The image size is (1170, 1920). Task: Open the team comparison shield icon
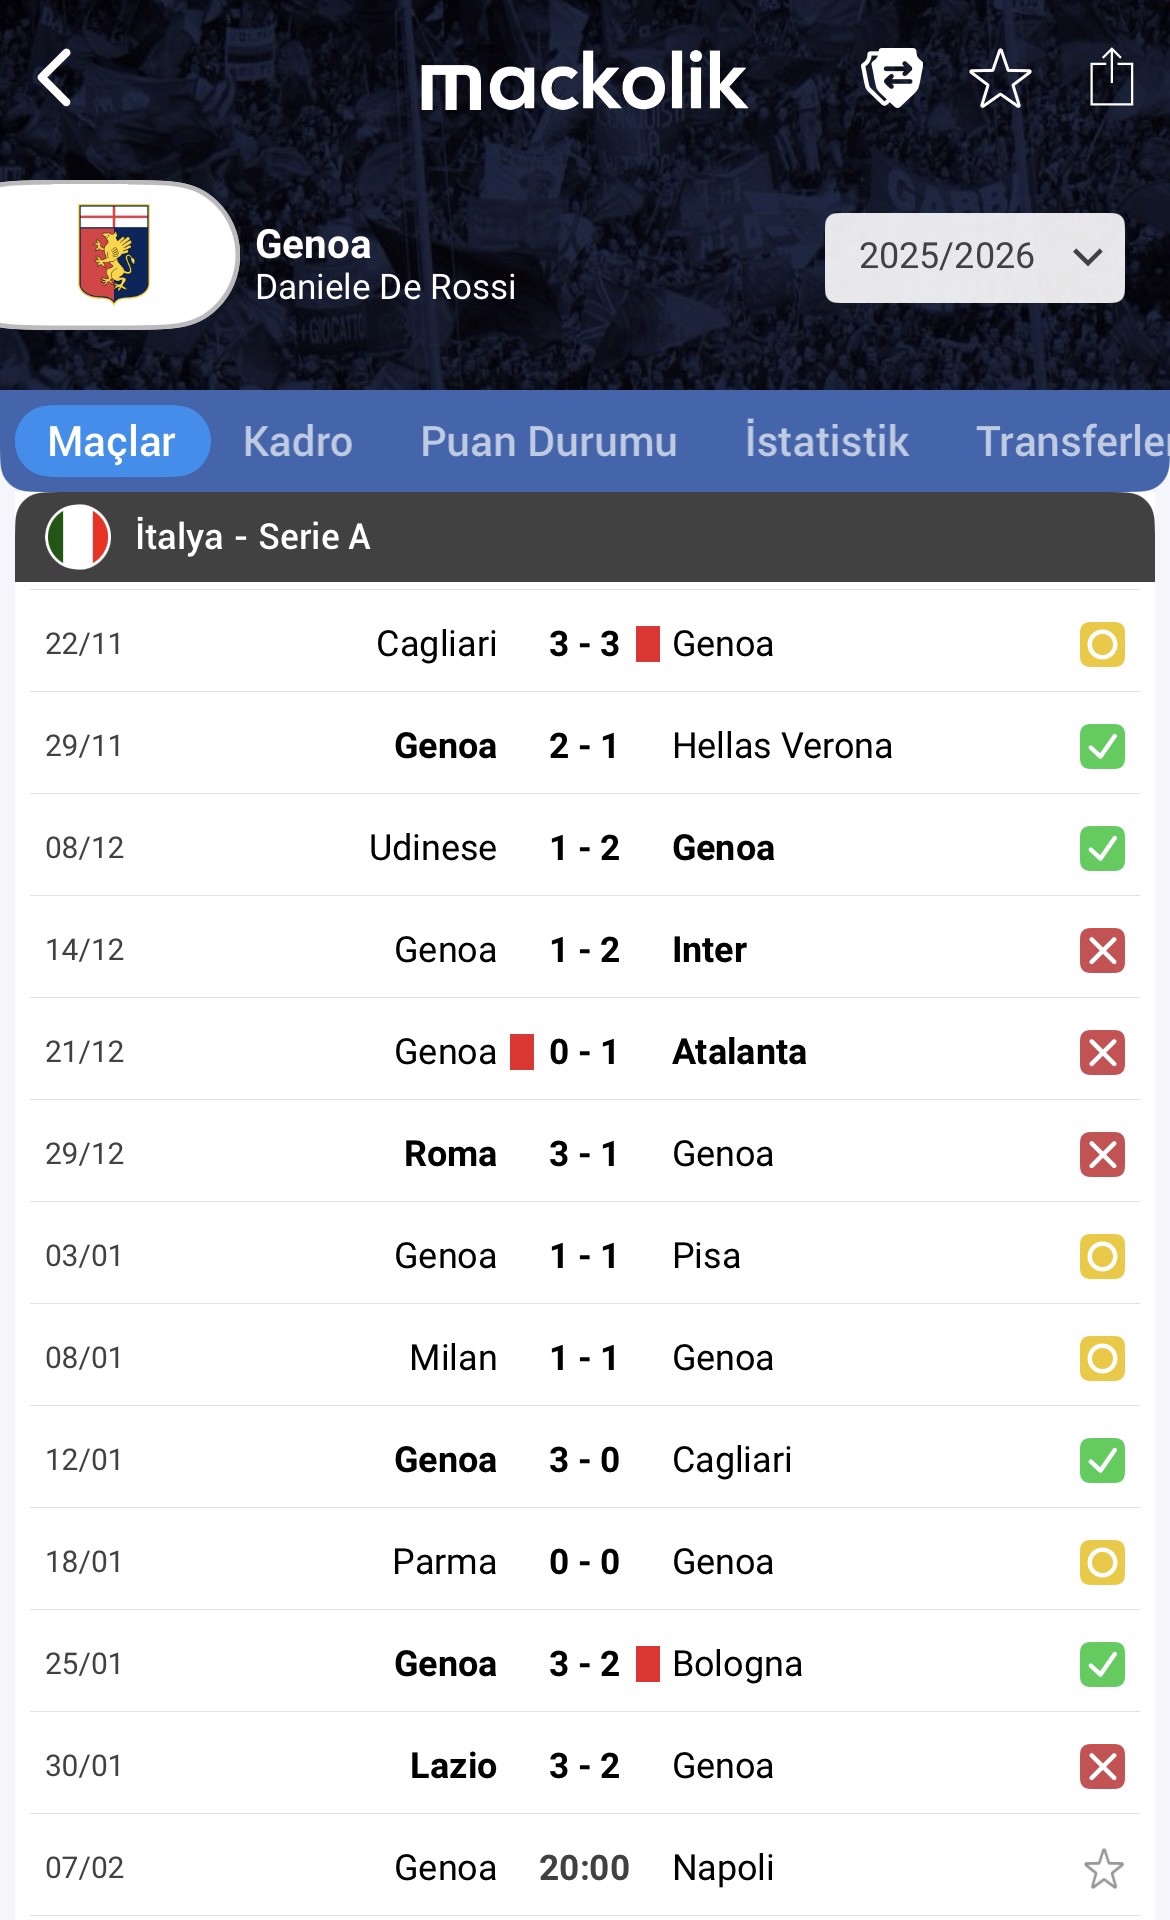[891, 77]
